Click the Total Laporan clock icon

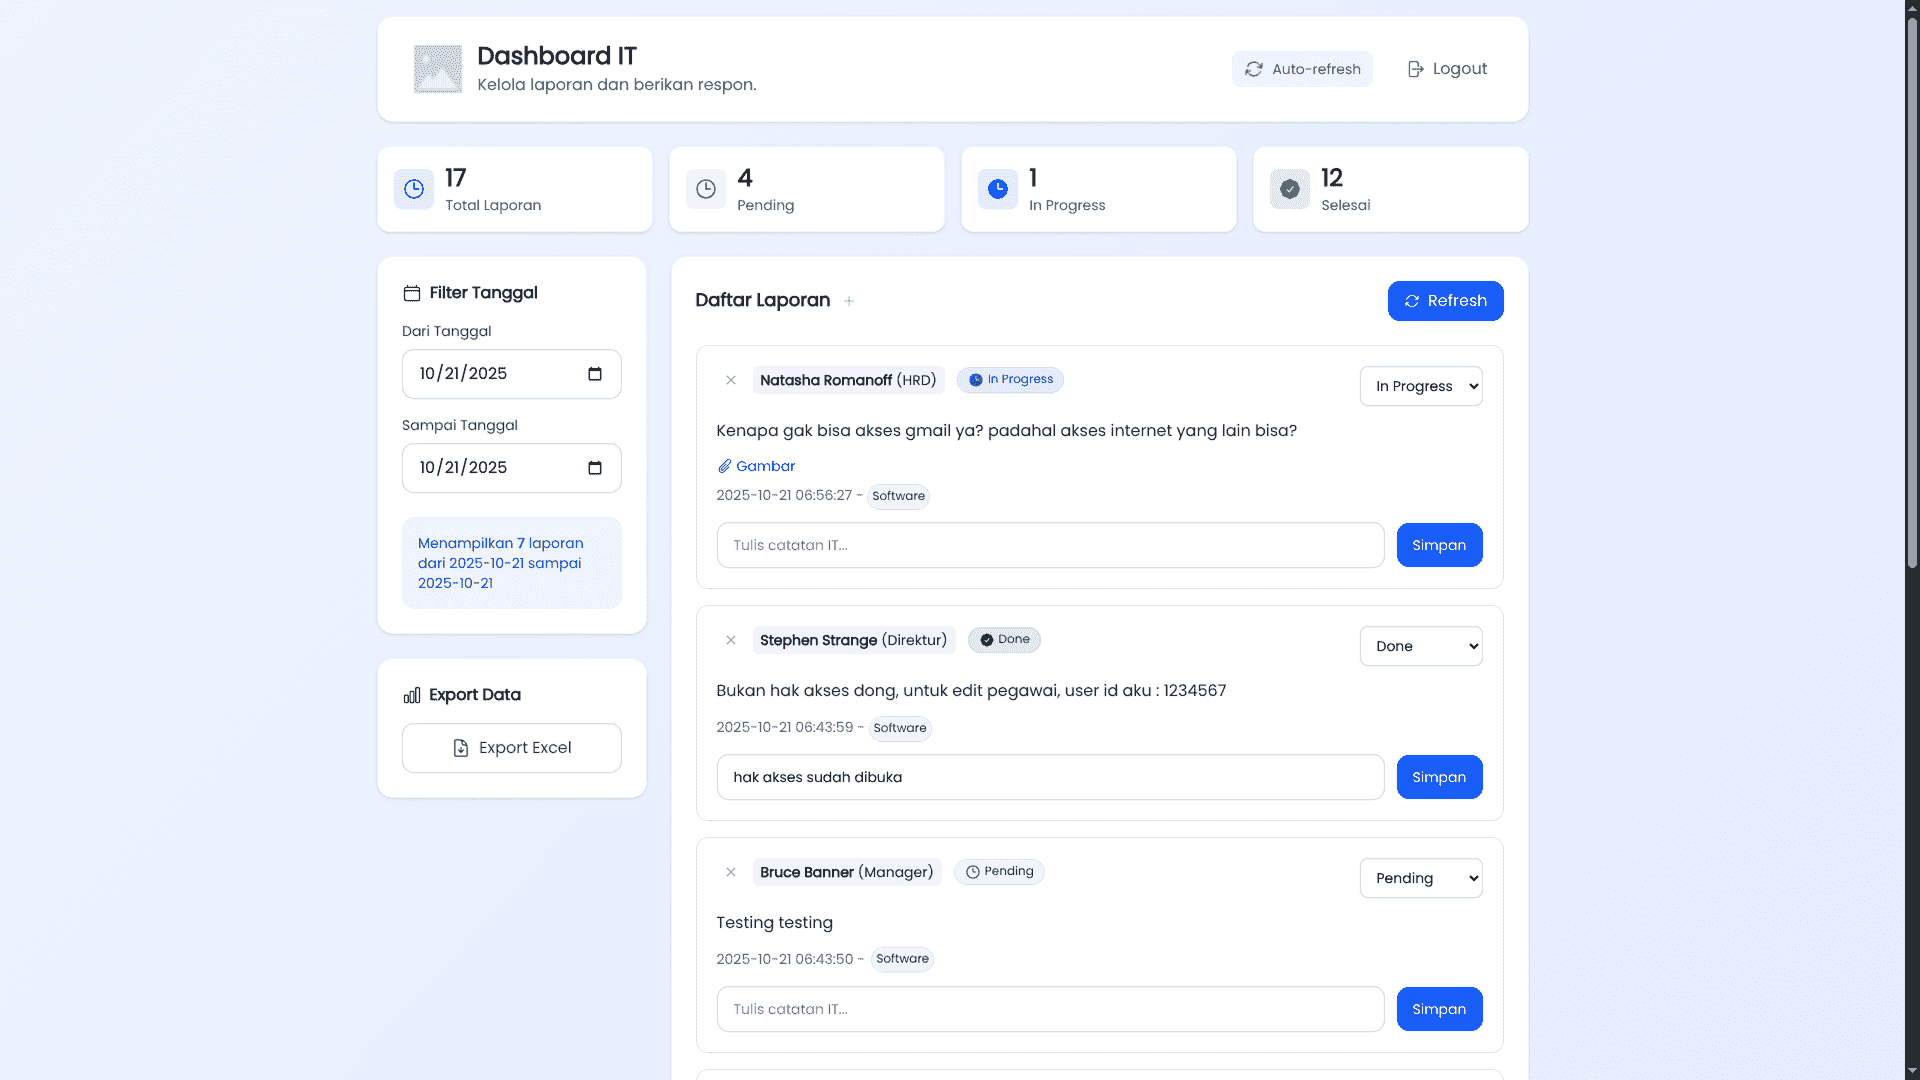point(413,189)
